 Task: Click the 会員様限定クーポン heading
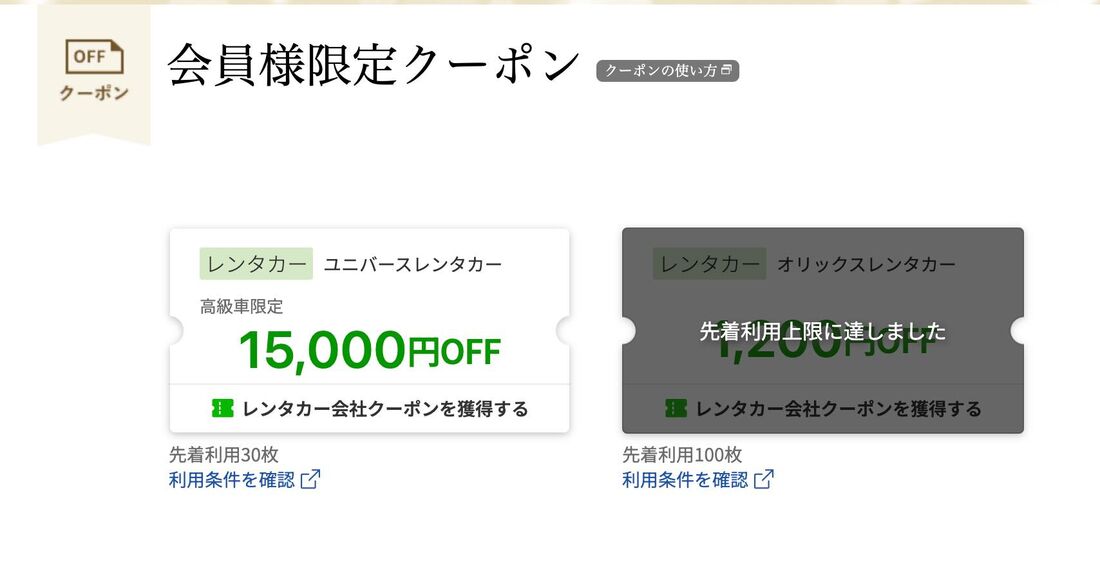pyautogui.click(x=374, y=65)
